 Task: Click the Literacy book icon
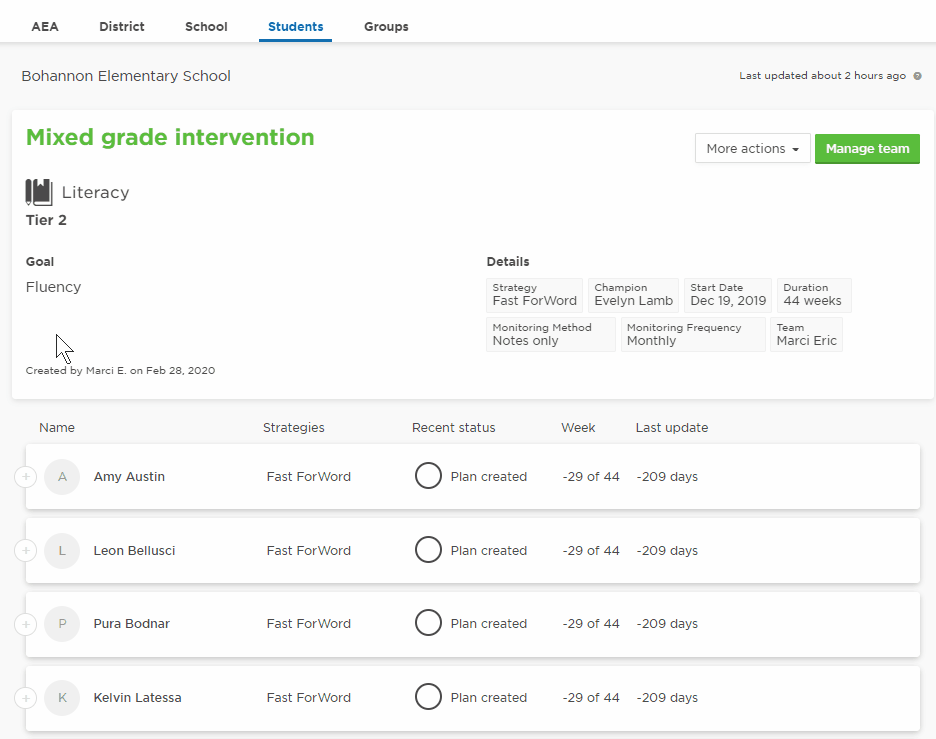click(39, 192)
